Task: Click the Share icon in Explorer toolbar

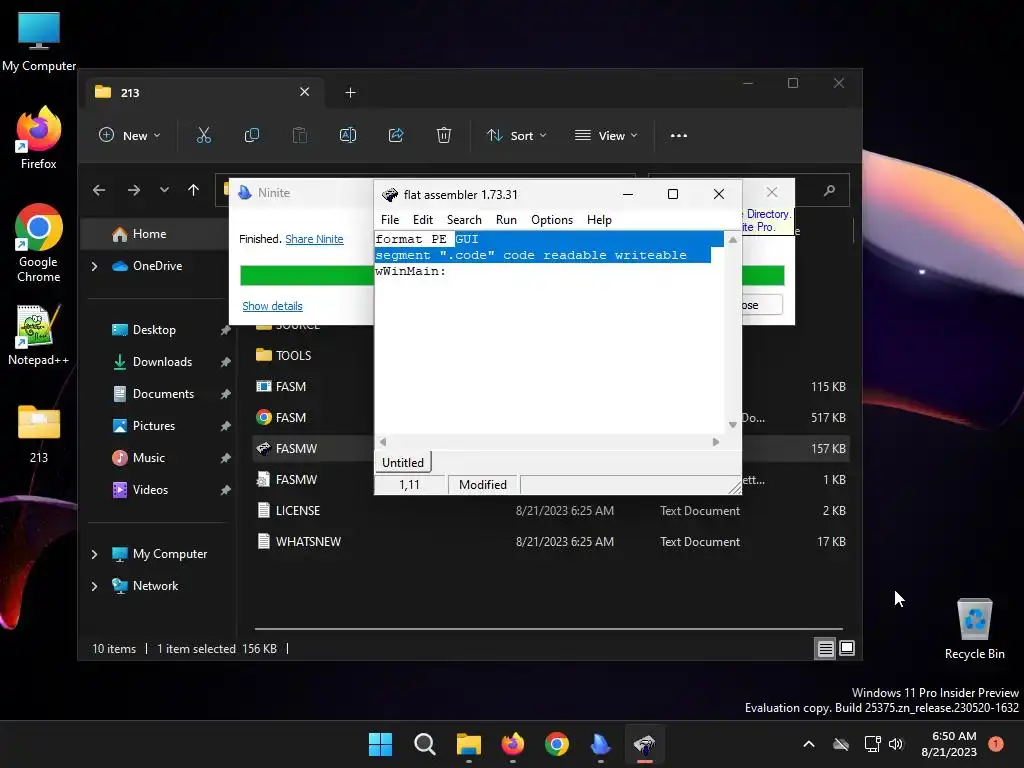Action: tap(396, 135)
